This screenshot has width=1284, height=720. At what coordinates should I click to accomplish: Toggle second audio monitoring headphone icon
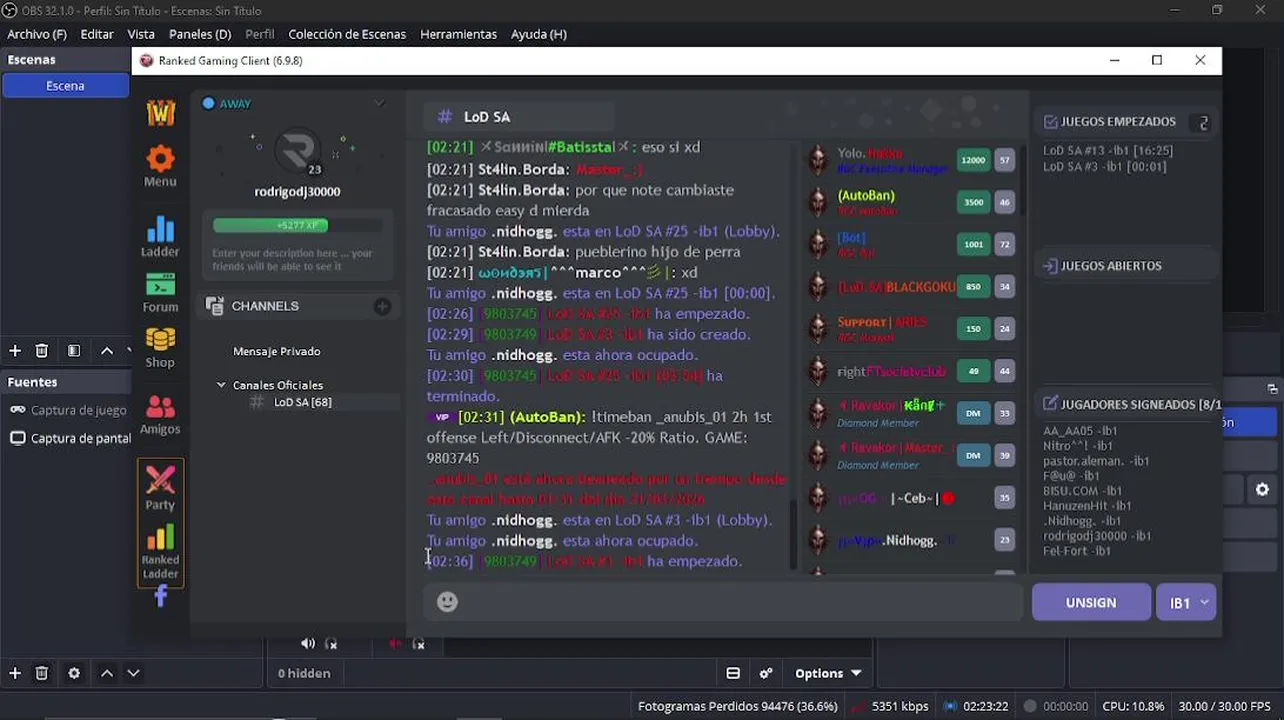coord(418,644)
